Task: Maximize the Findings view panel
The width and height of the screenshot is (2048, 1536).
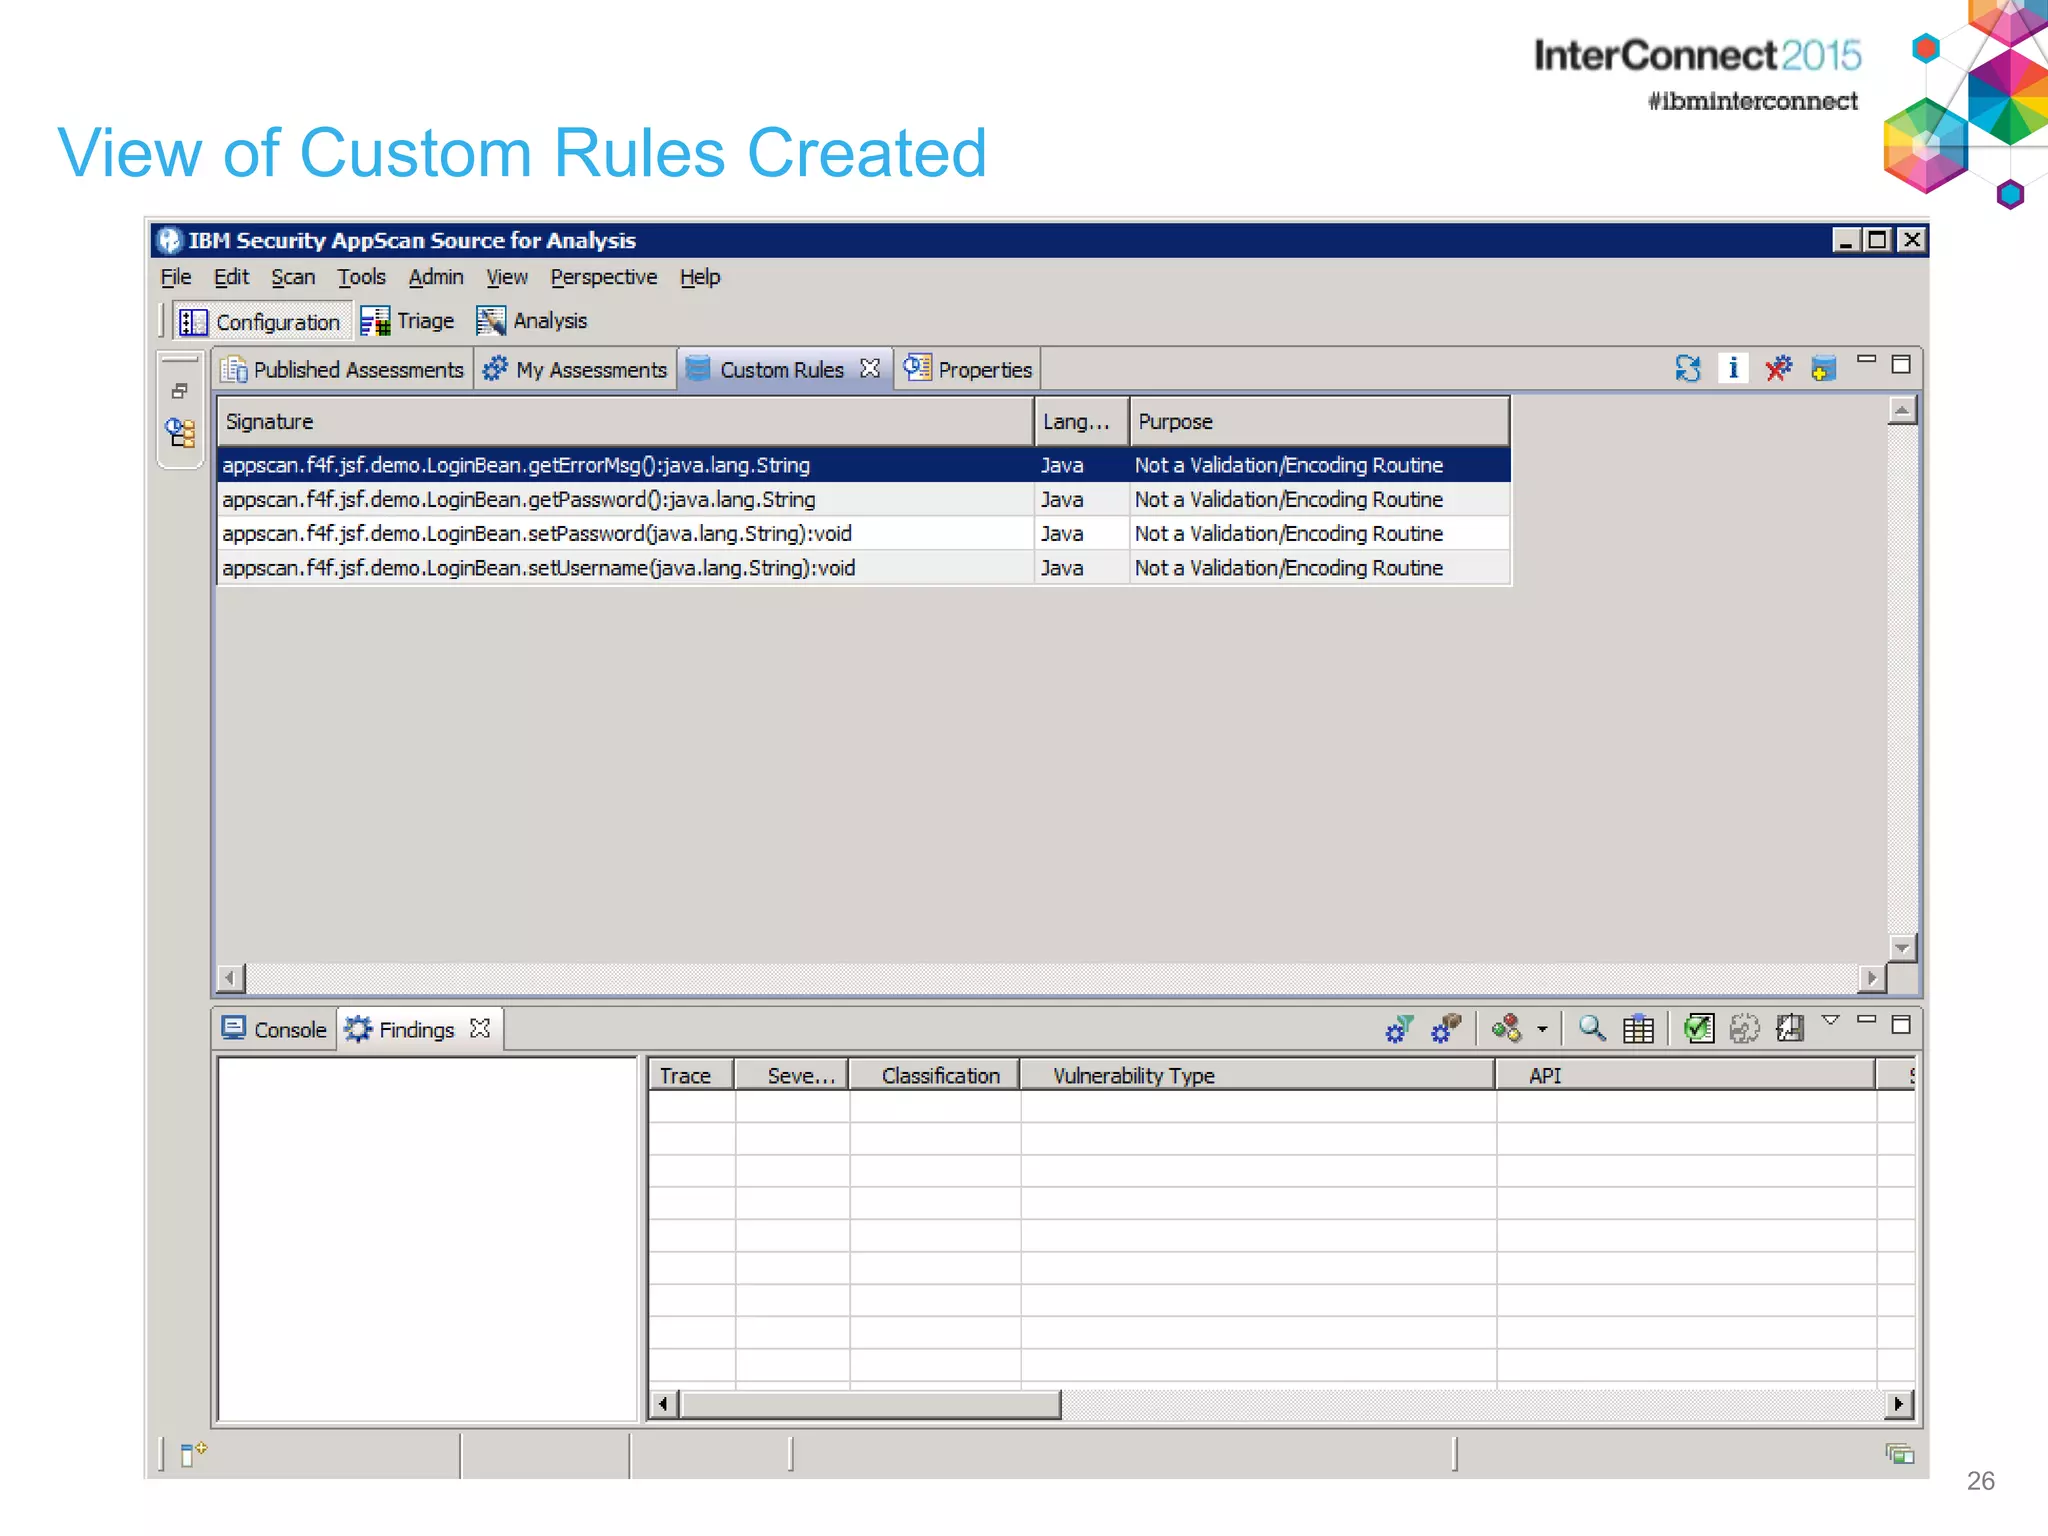Action: pyautogui.click(x=1901, y=1024)
